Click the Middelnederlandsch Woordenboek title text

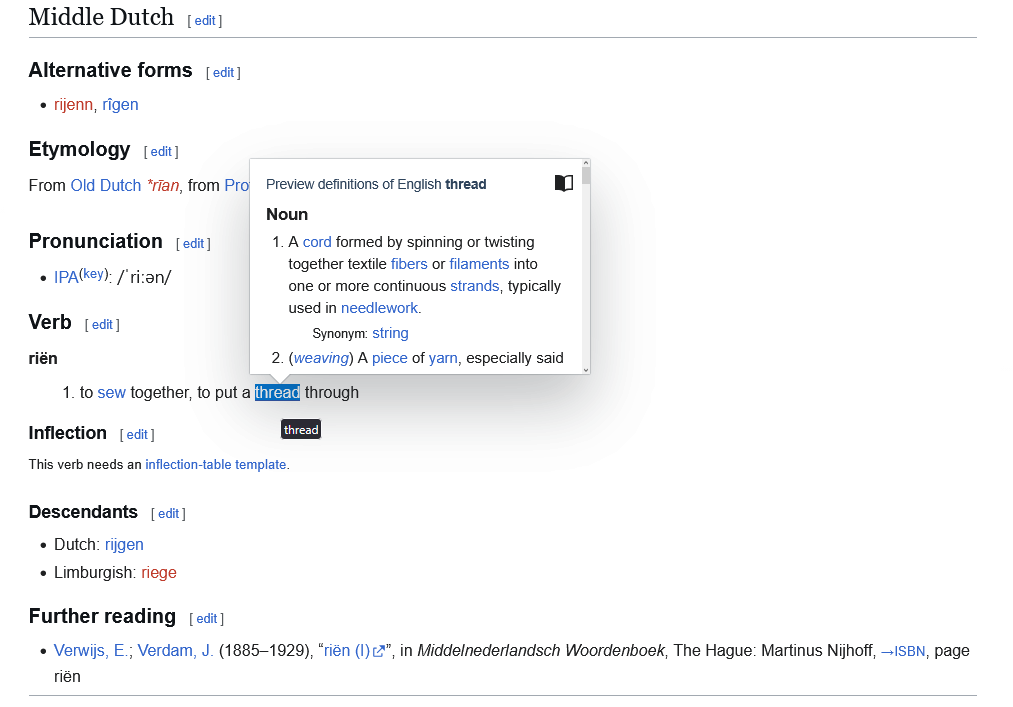pos(541,651)
